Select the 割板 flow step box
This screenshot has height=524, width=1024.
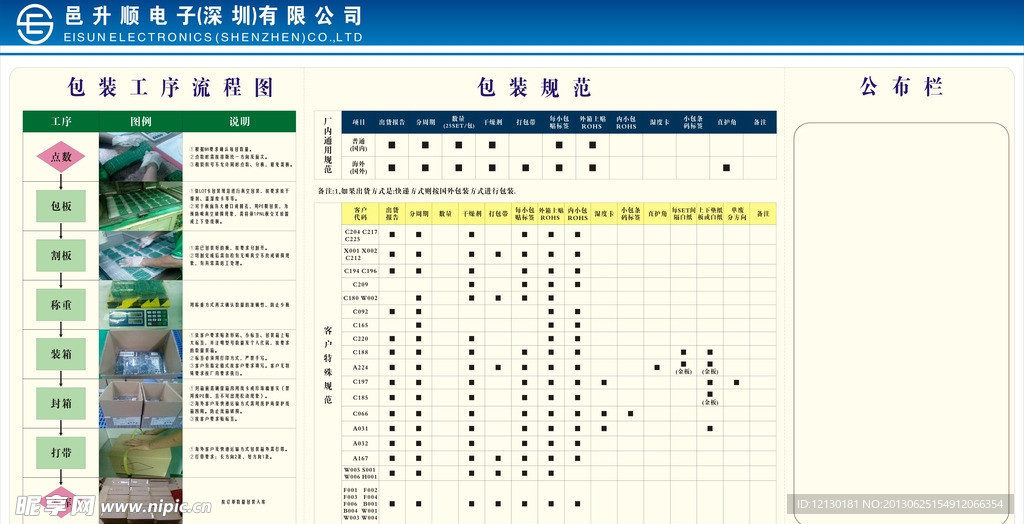coord(61,255)
